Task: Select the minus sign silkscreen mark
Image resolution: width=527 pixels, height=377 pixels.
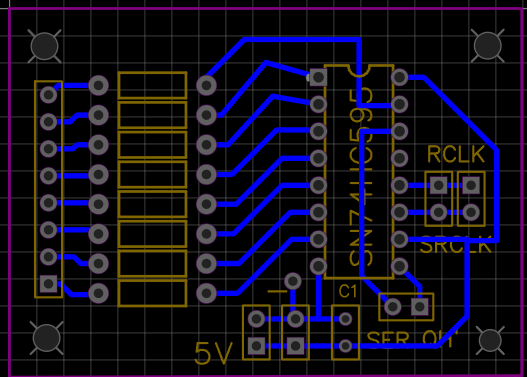Action: tap(277, 291)
